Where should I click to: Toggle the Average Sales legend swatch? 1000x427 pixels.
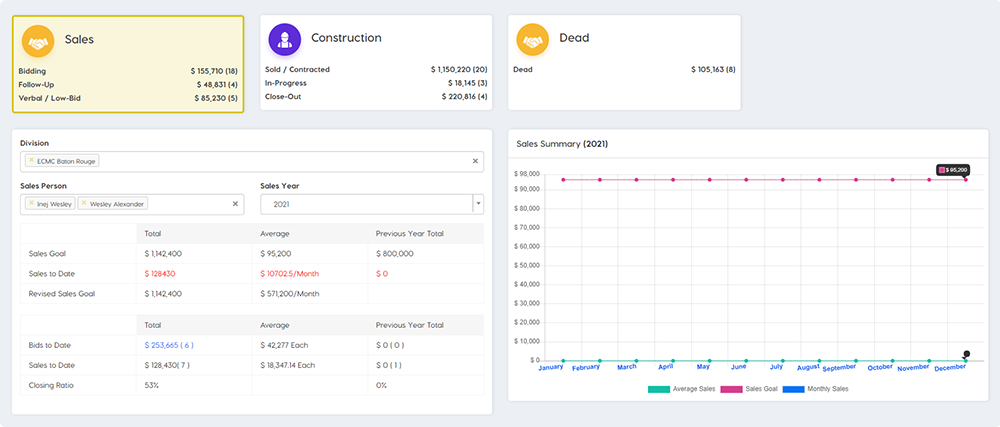[x=659, y=389]
